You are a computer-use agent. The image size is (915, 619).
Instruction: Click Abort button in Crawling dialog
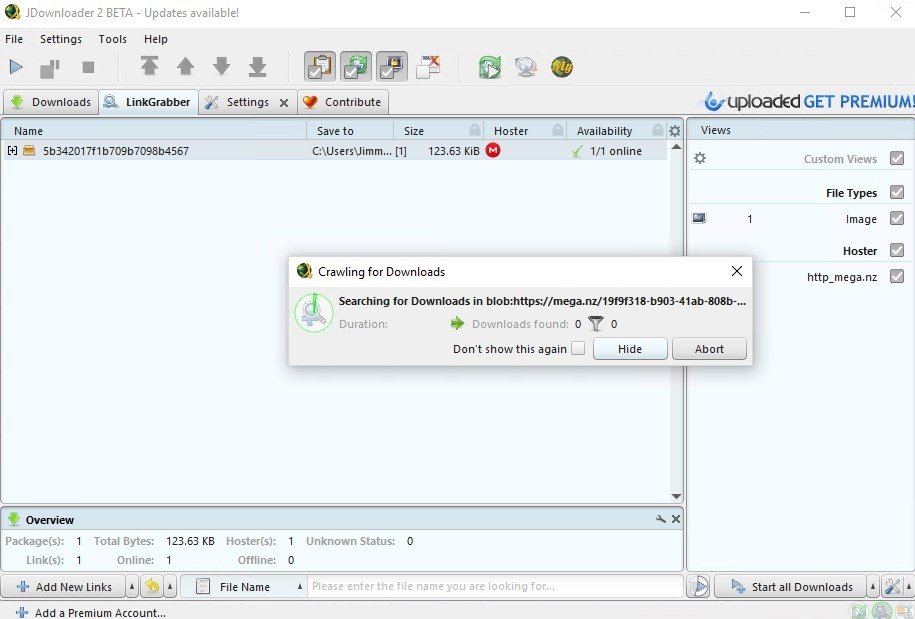709,349
